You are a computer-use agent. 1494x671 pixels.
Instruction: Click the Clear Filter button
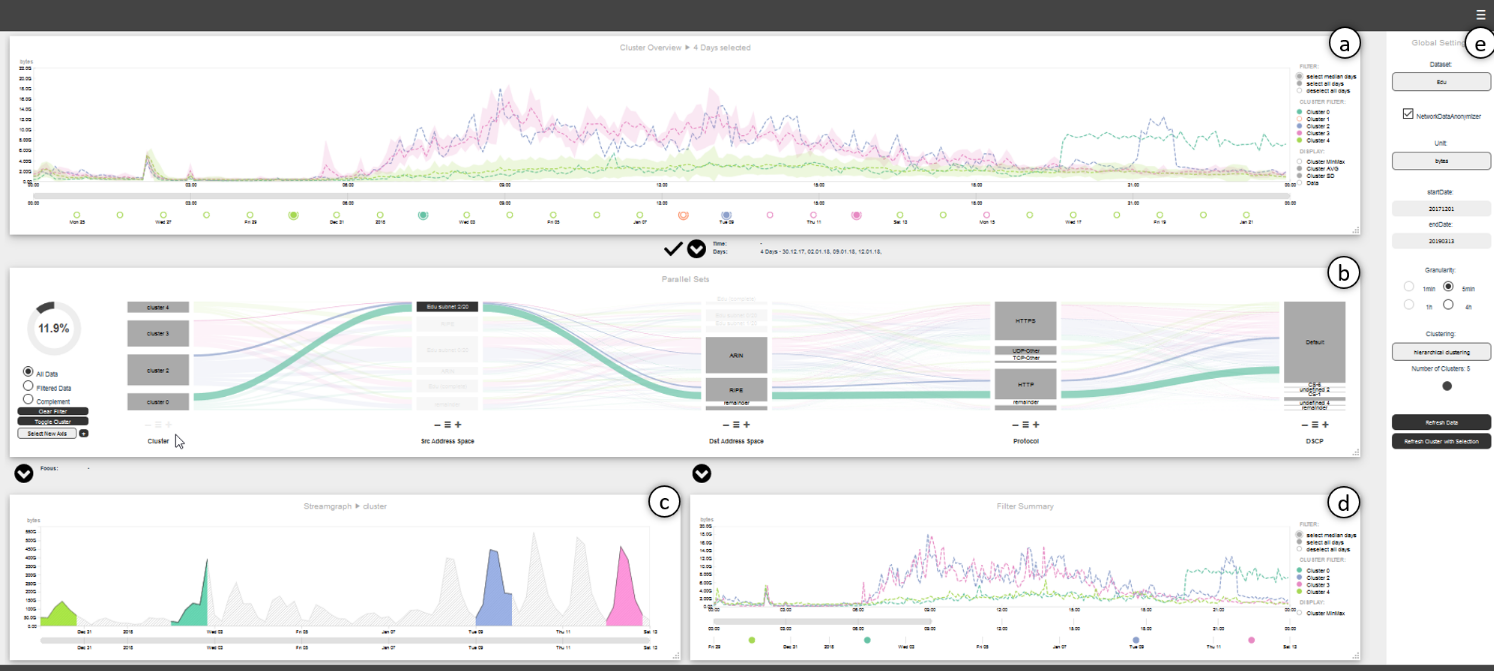click(53, 411)
